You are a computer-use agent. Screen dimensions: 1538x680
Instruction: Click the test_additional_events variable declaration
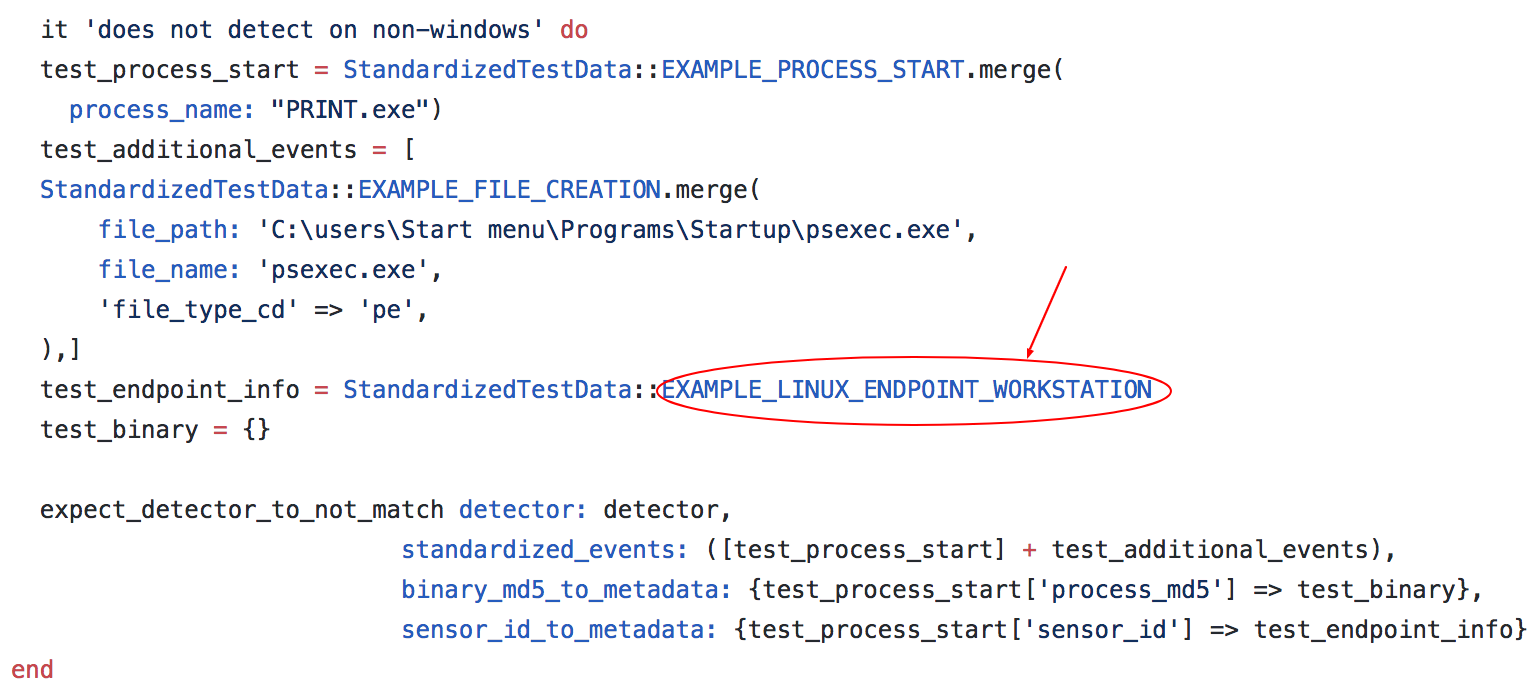click(198, 150)
